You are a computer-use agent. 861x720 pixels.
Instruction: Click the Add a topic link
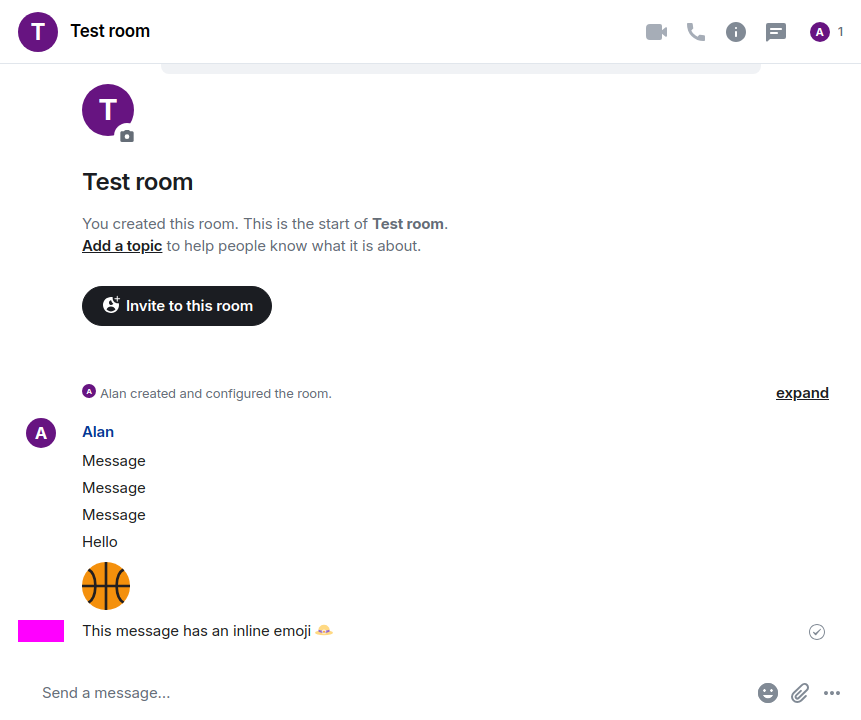(x=122, y=245)
